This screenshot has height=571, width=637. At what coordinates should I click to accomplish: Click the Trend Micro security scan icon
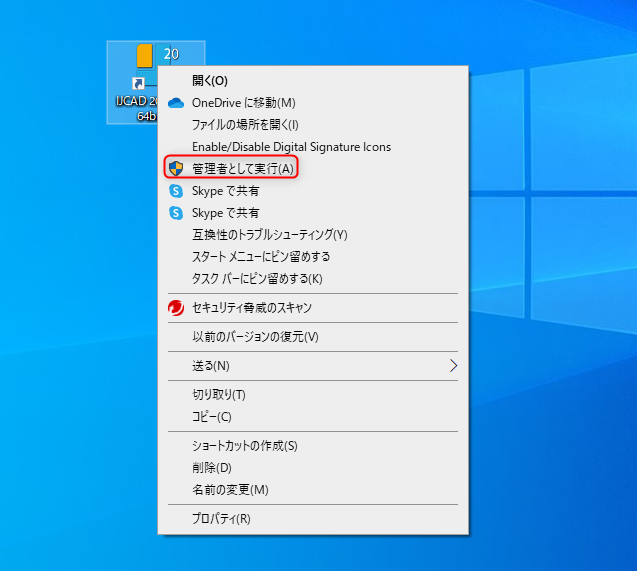(x=176, y=308)
